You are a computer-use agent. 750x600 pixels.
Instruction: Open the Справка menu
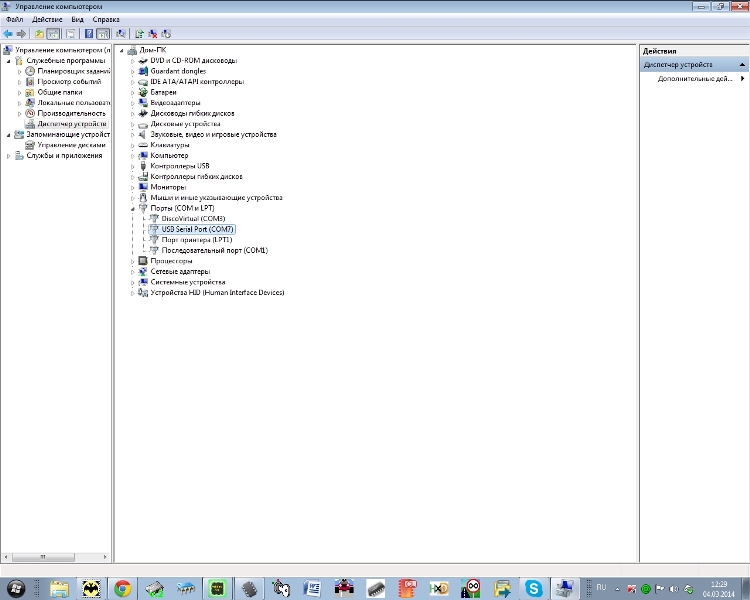(x=106, y=19)
